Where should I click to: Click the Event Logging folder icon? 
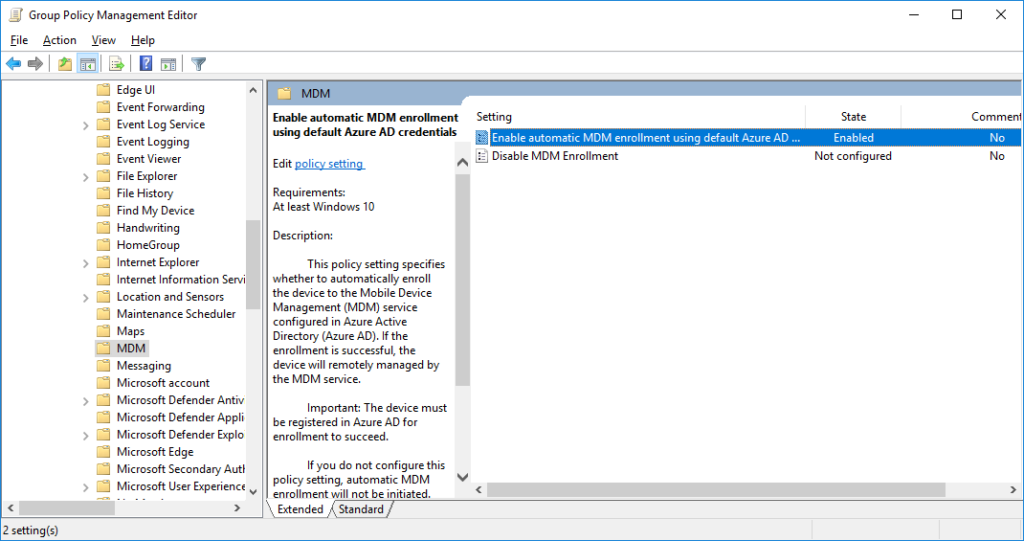(x=103, y=141)
